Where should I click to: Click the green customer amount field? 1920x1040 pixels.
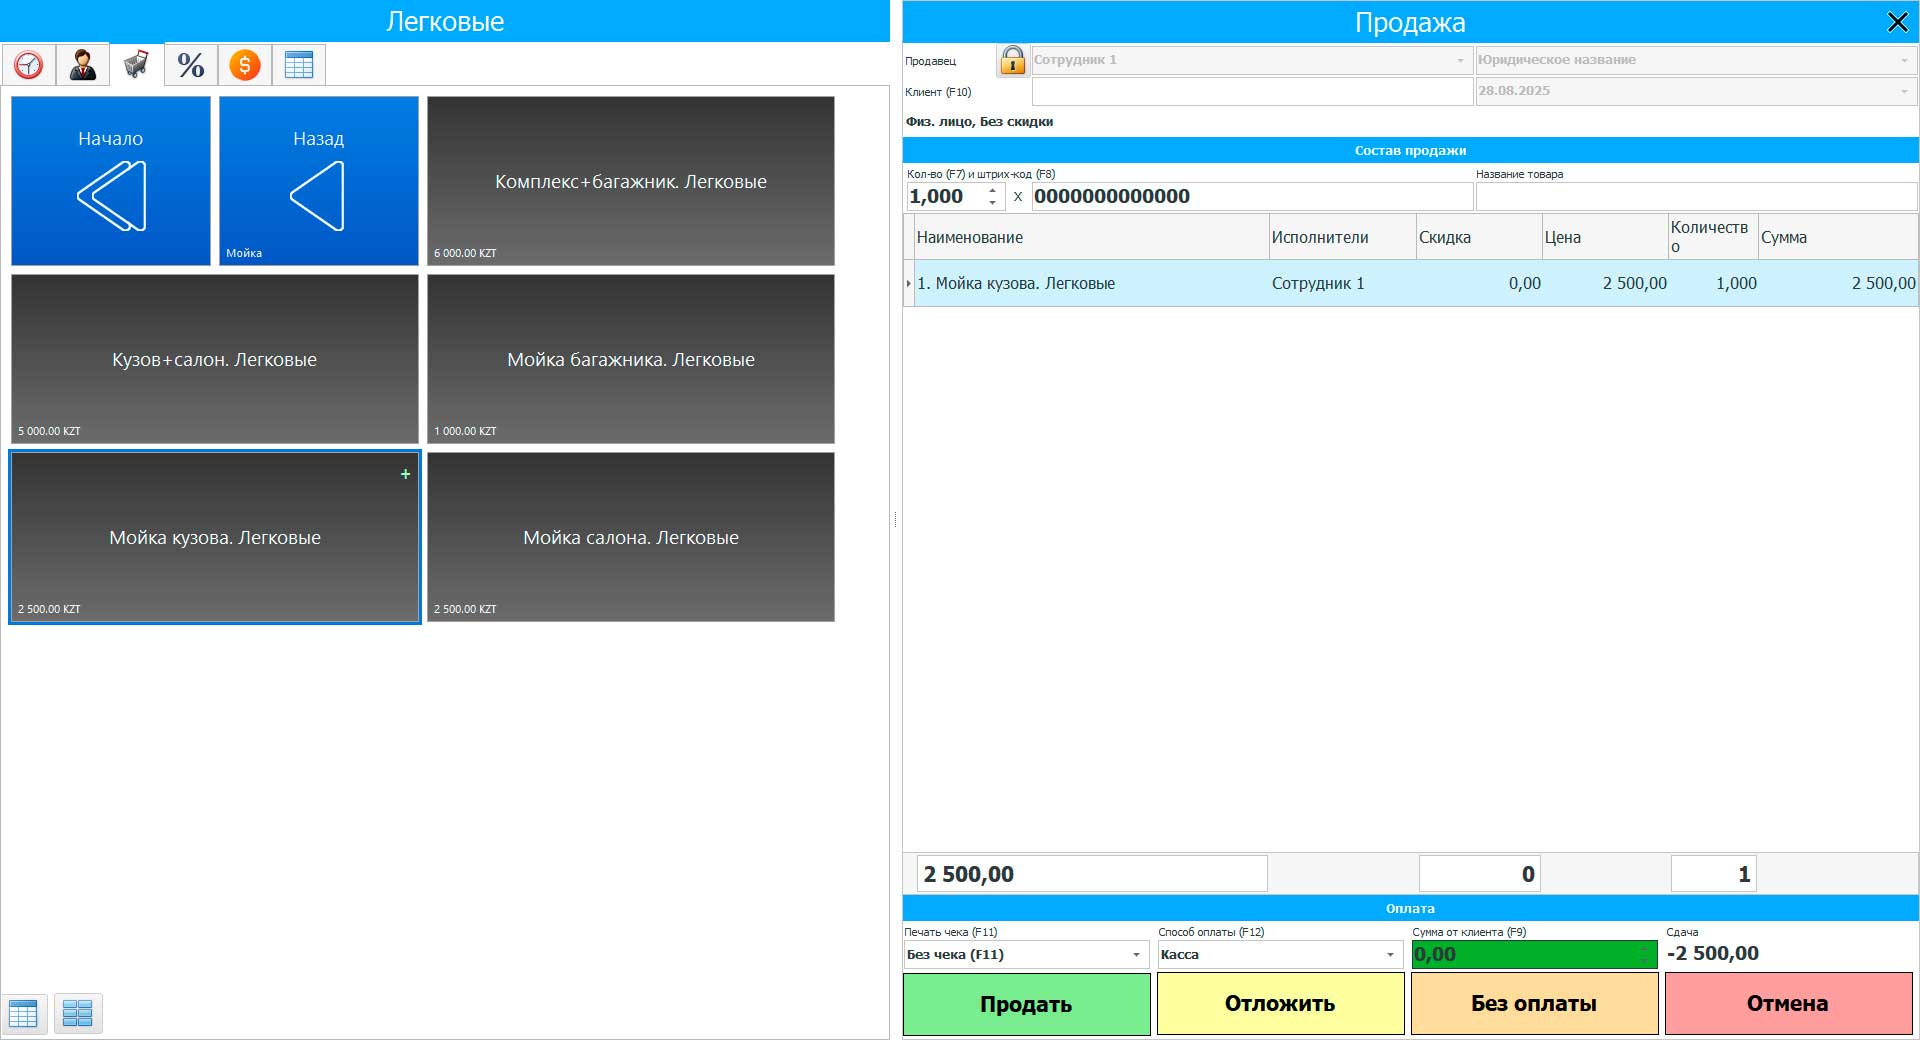click(x=1525, y=955)
